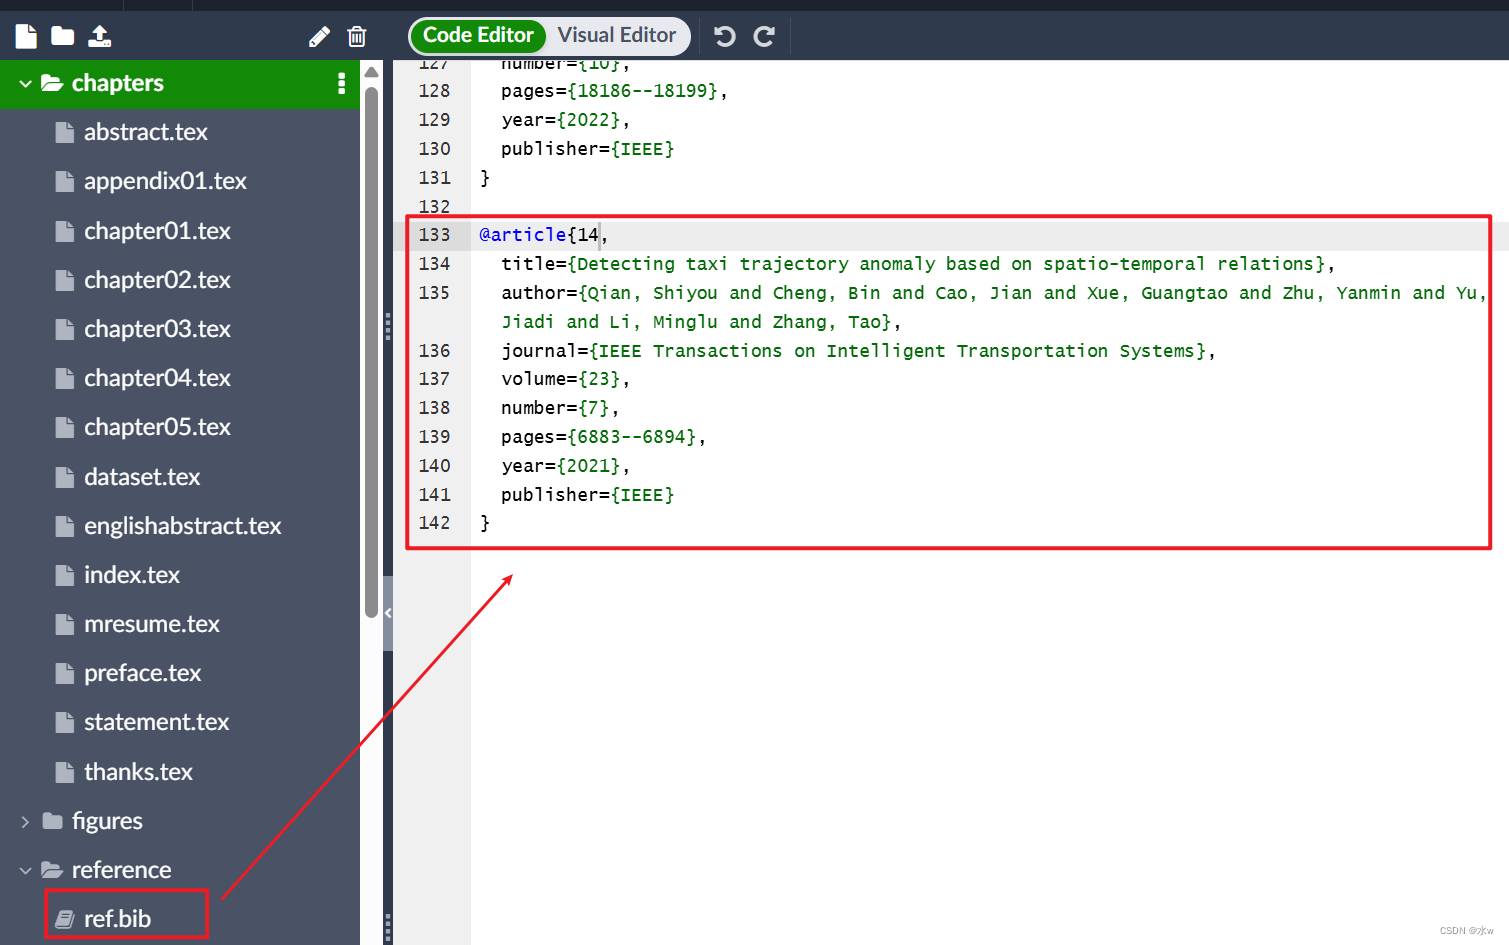Place cursor on the @article{14 line
The image size is (1509, 945).
(x=543, y=235)
